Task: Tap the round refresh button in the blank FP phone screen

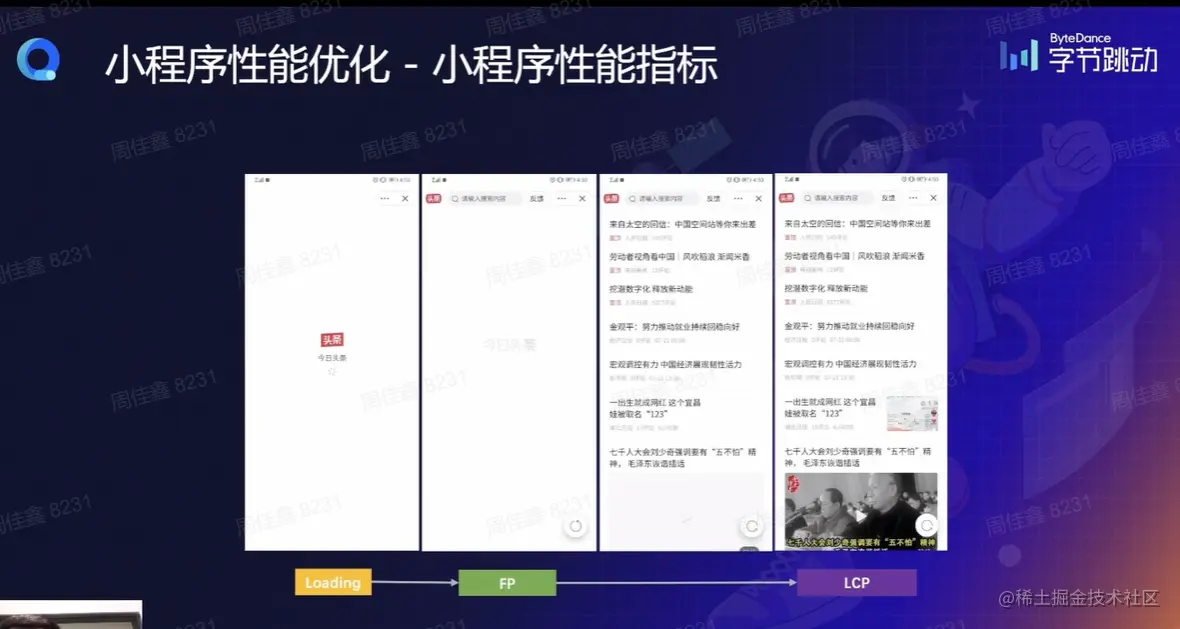Action: point(576,527)
